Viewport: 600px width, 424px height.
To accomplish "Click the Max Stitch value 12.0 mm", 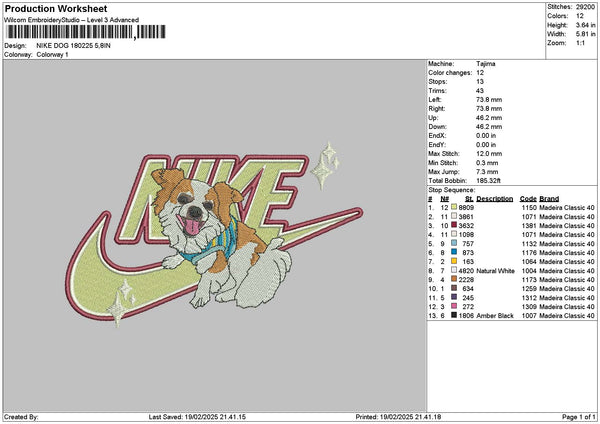I will click(x=489, y=153).
